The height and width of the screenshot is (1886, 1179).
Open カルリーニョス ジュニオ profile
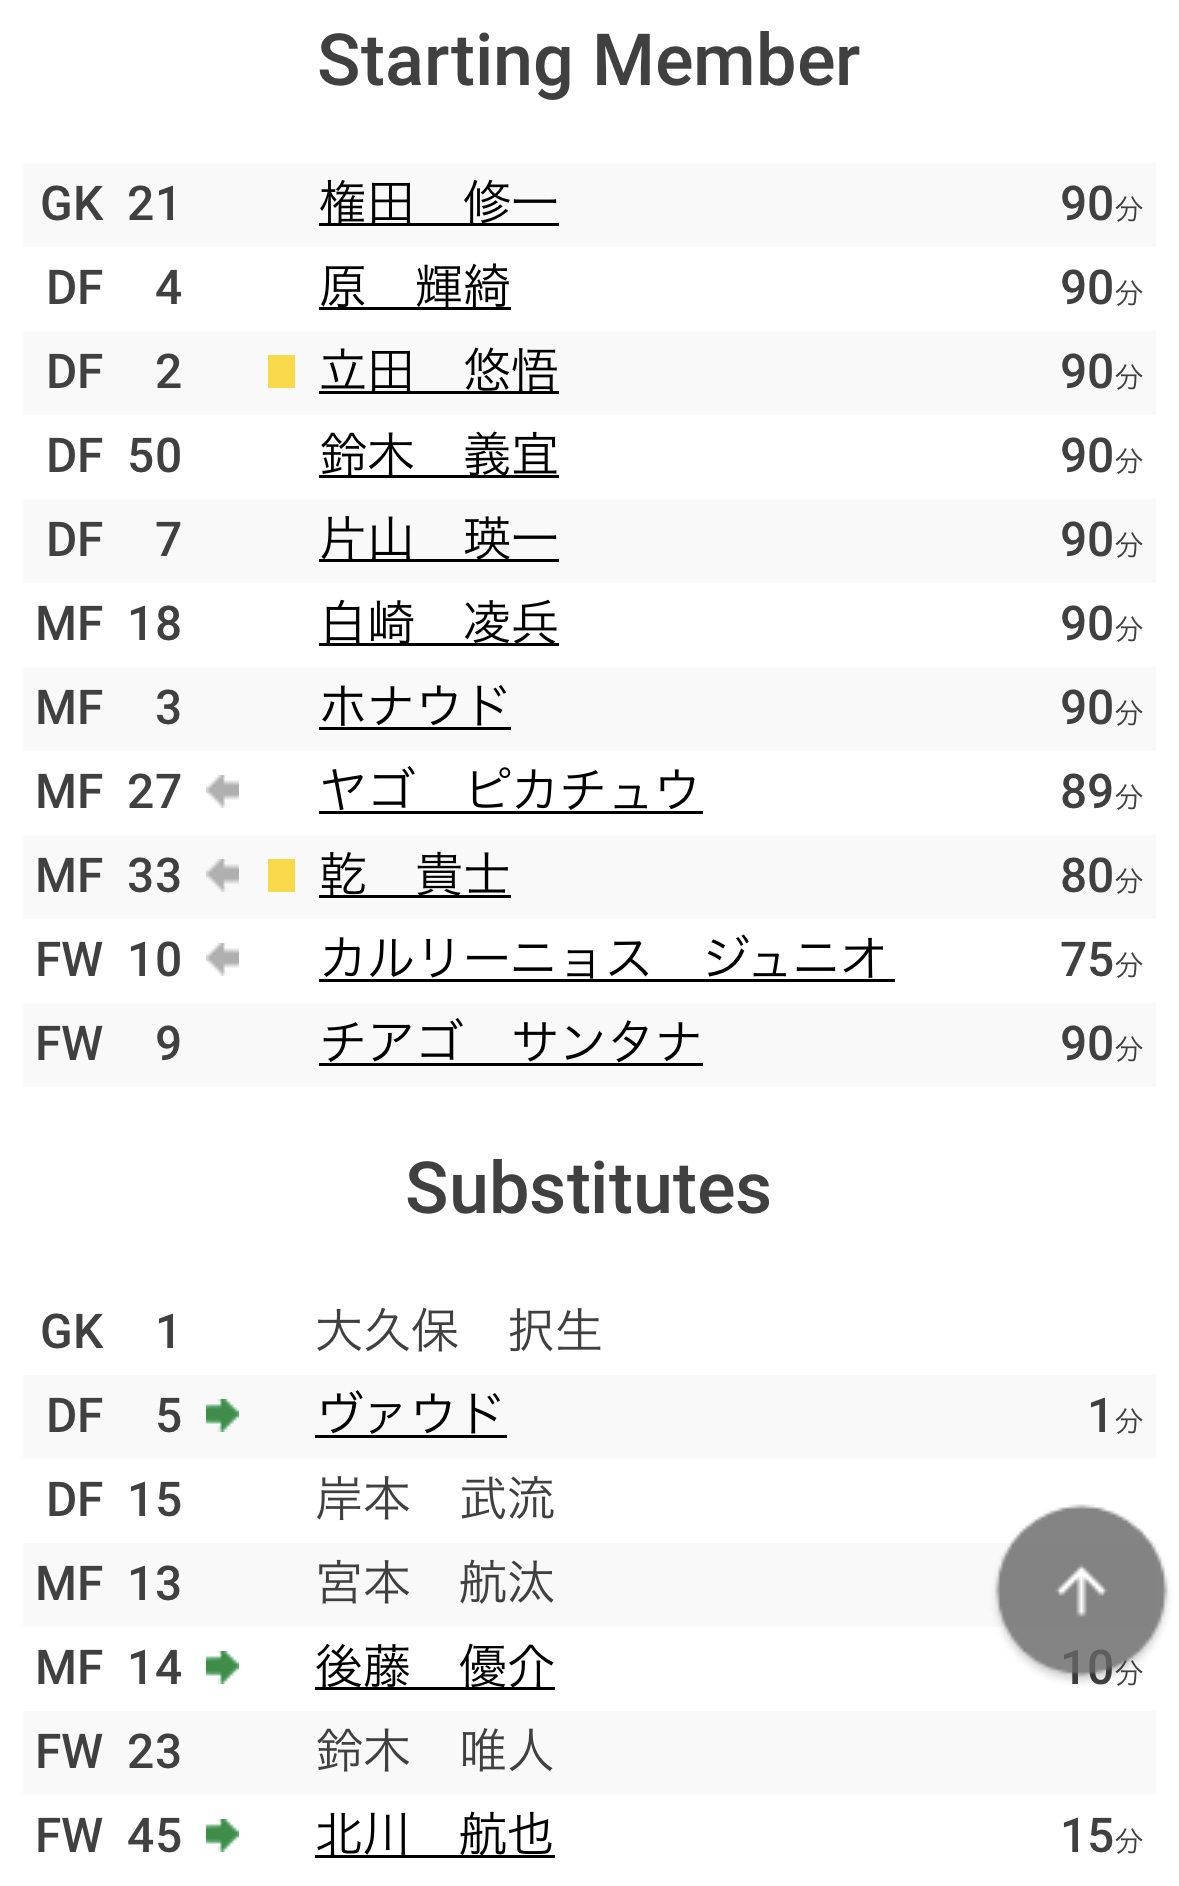pos(607,960)
